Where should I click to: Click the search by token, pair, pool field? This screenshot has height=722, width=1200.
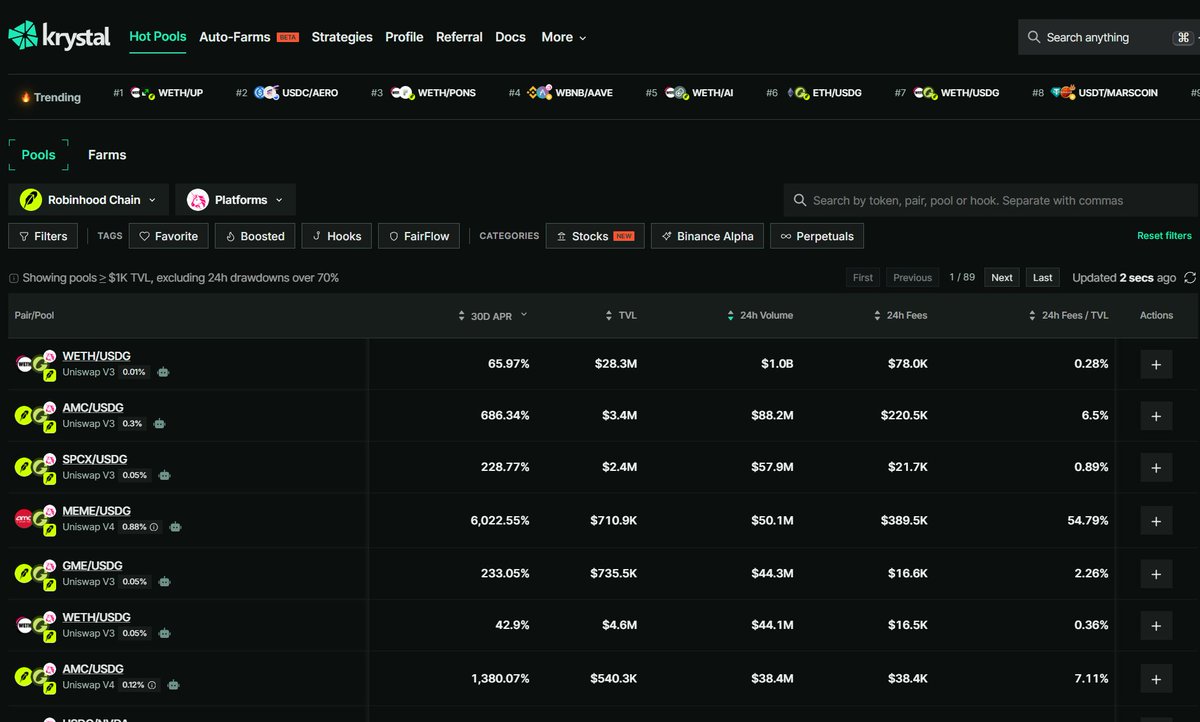coord(990,200)
